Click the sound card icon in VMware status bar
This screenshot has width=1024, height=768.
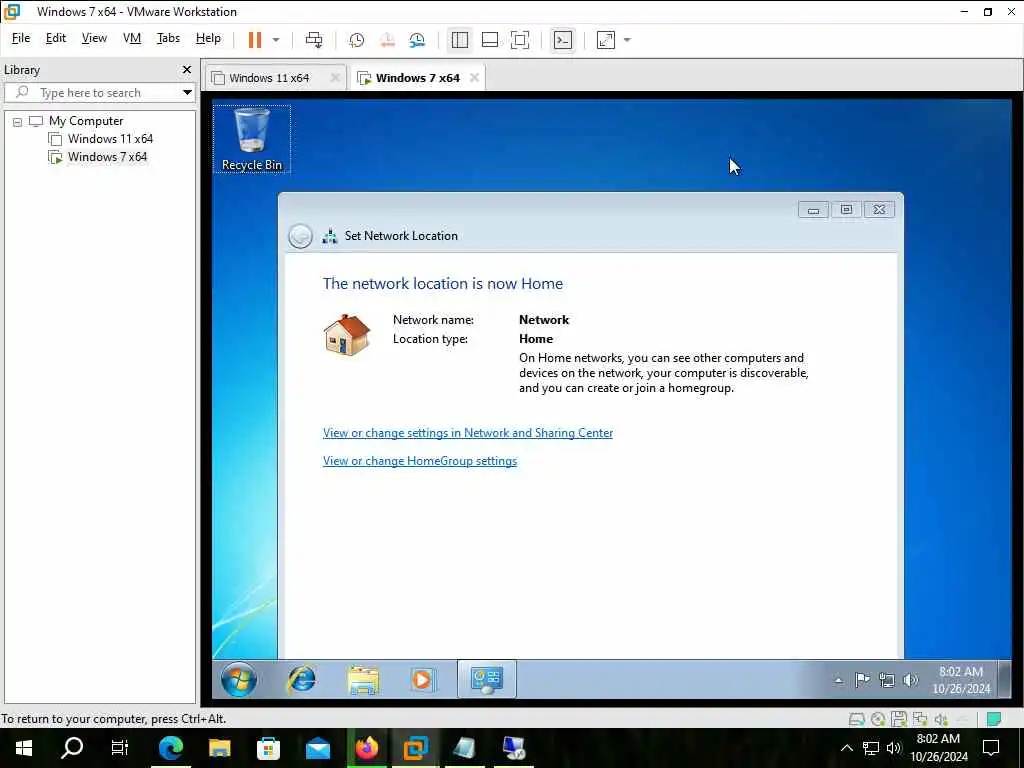(x=941, y=720)
